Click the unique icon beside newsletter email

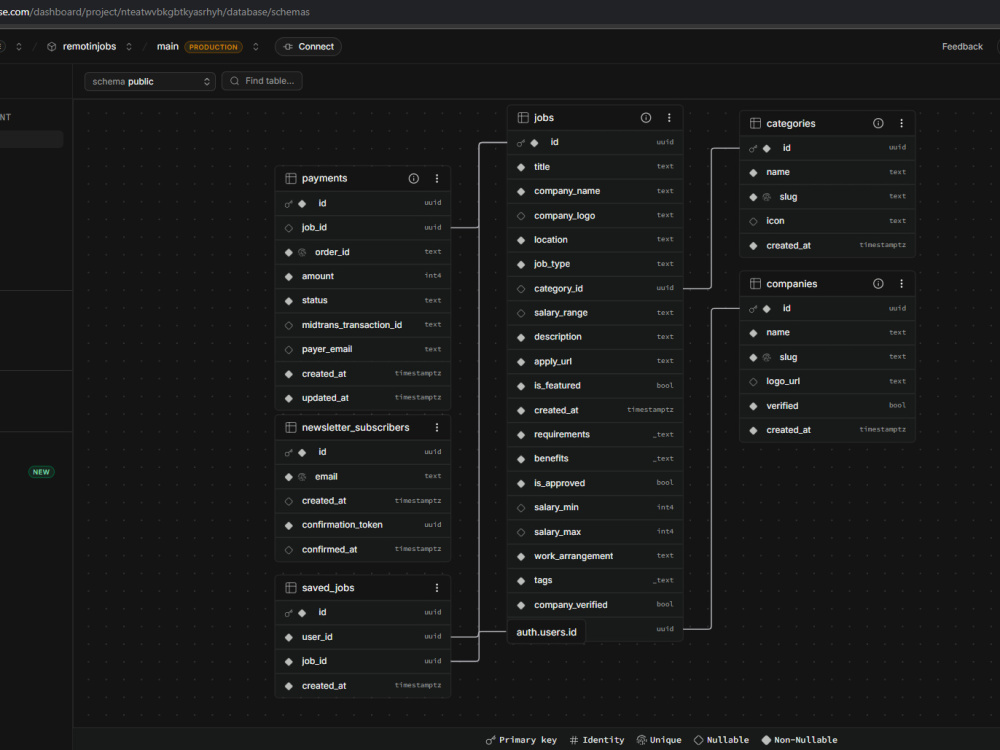coord(302,477)
